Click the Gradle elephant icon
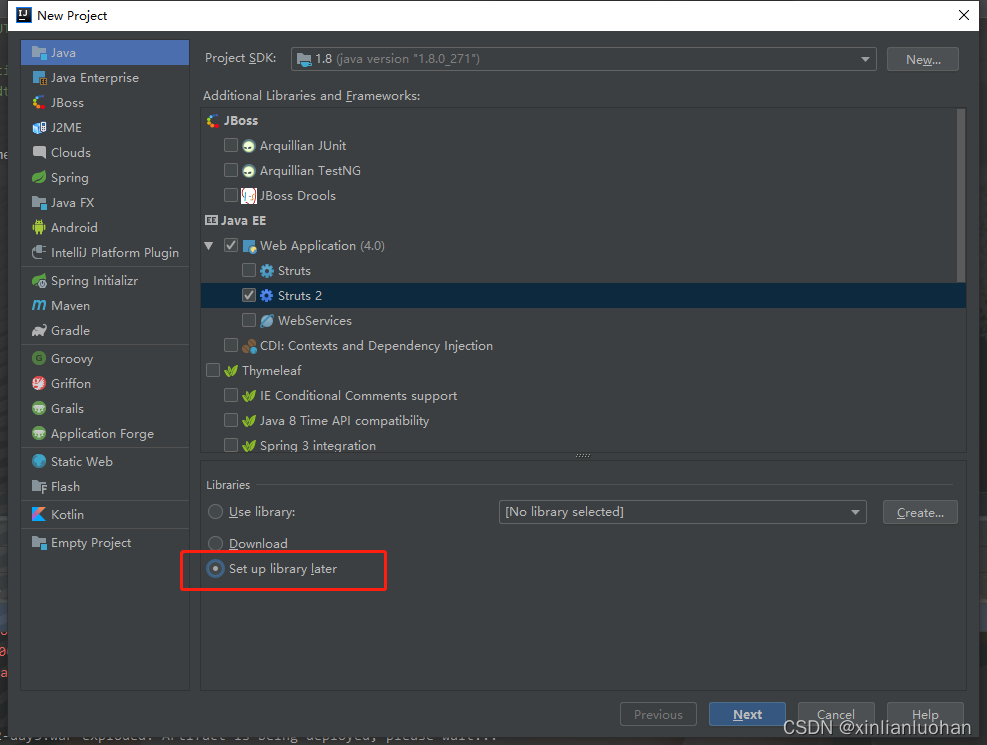 tap(39, 330)
